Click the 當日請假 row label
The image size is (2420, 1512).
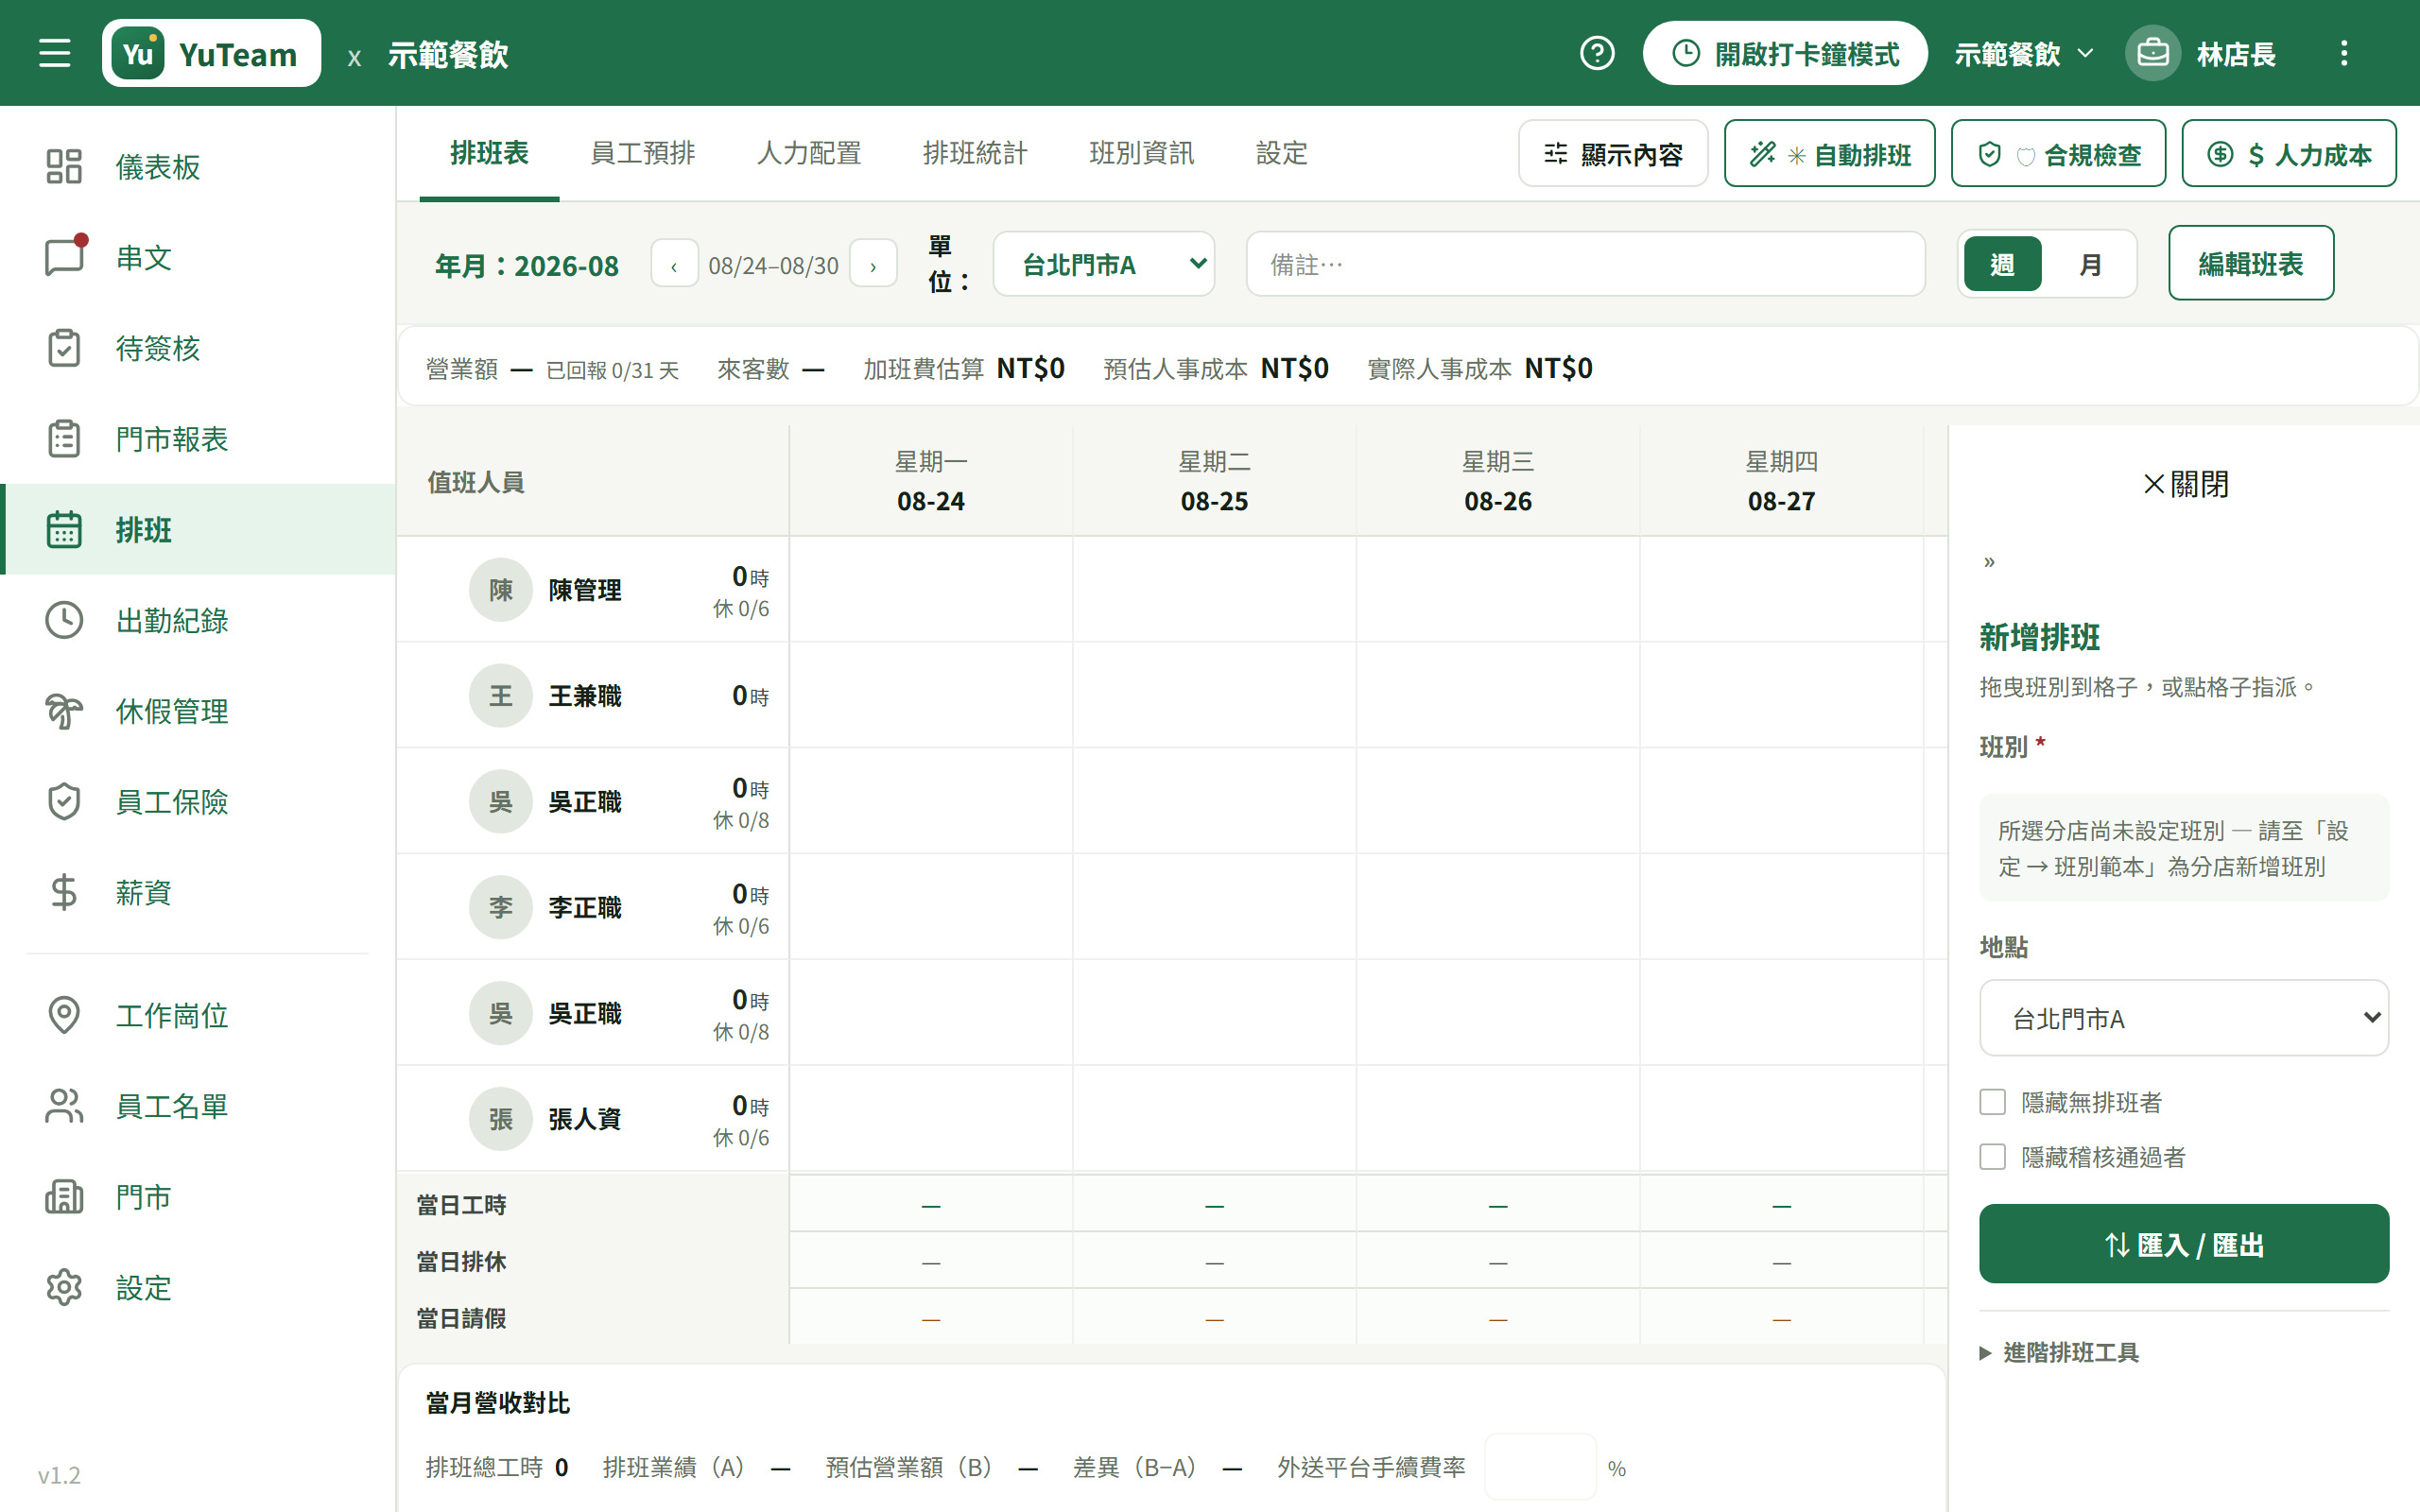(461, 1318)
